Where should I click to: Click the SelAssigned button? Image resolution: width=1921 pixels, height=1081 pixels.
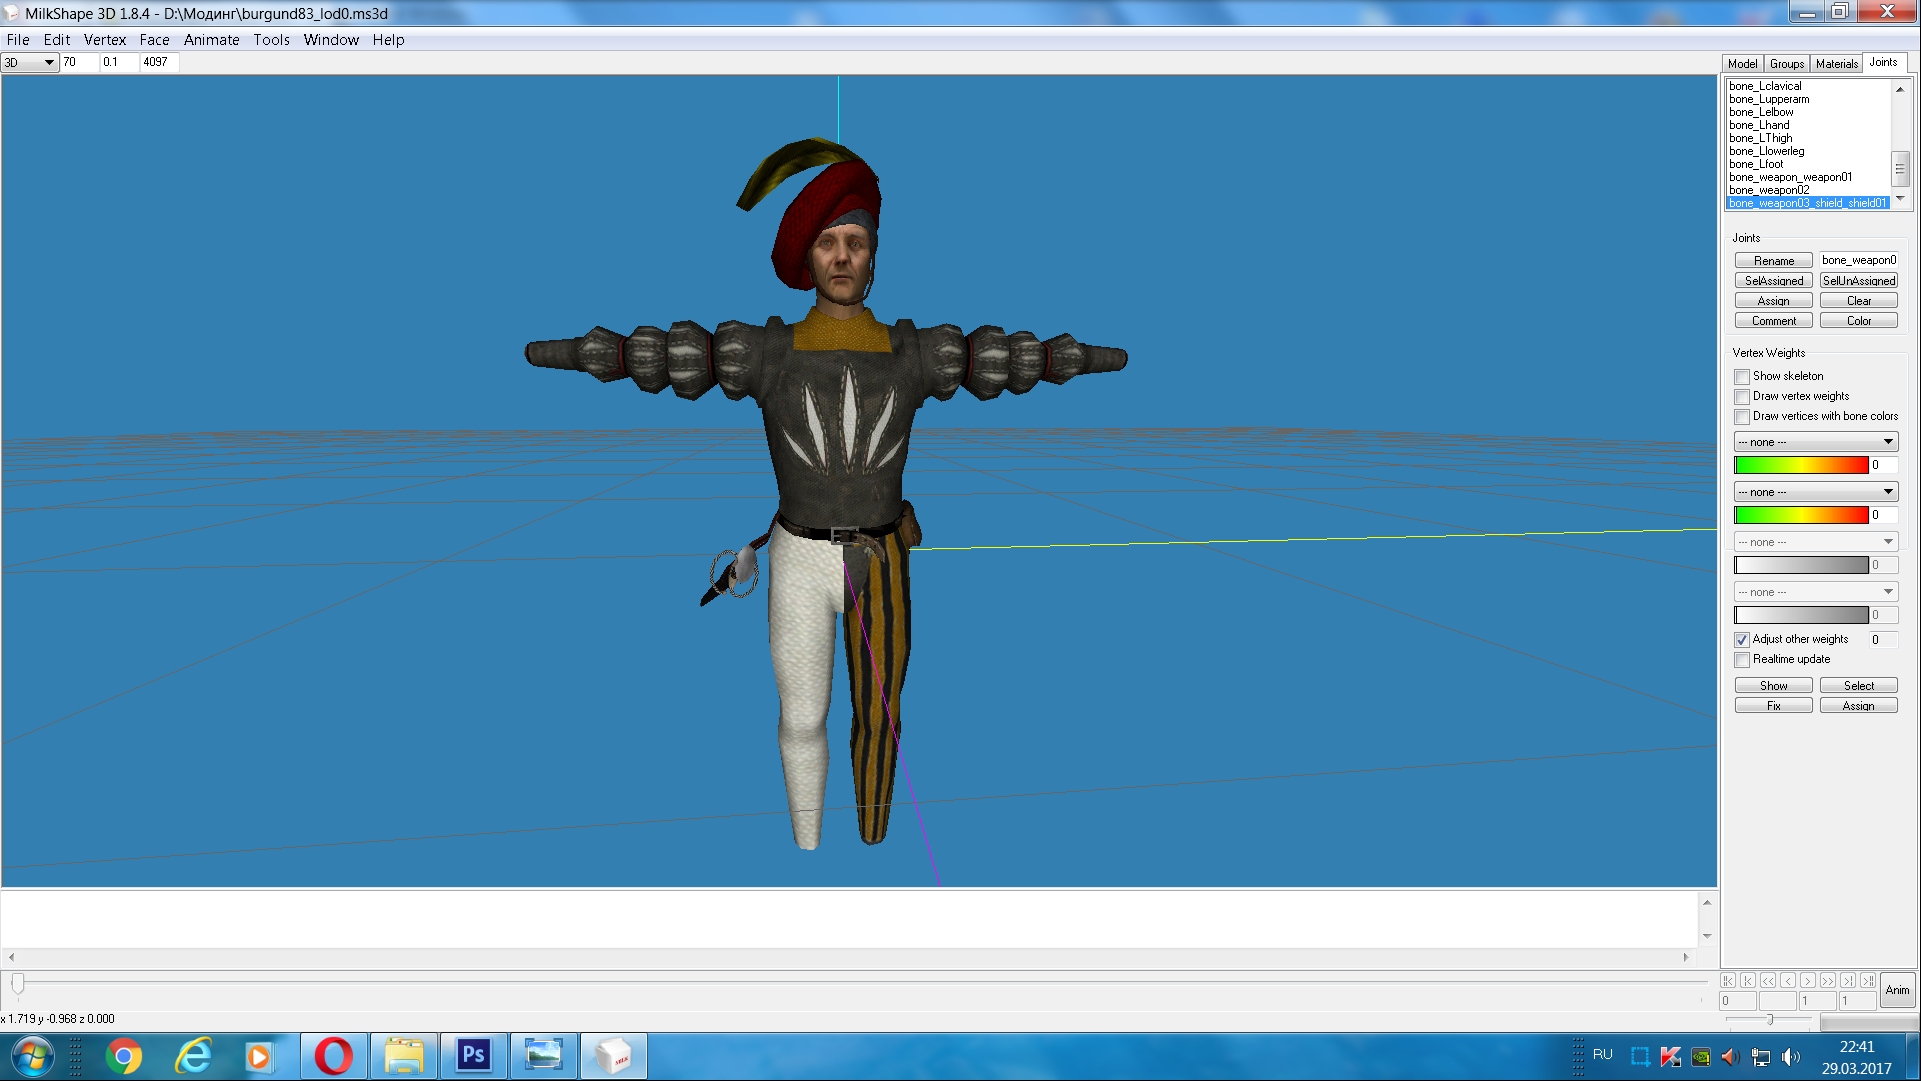click(x=1773, y=281)
